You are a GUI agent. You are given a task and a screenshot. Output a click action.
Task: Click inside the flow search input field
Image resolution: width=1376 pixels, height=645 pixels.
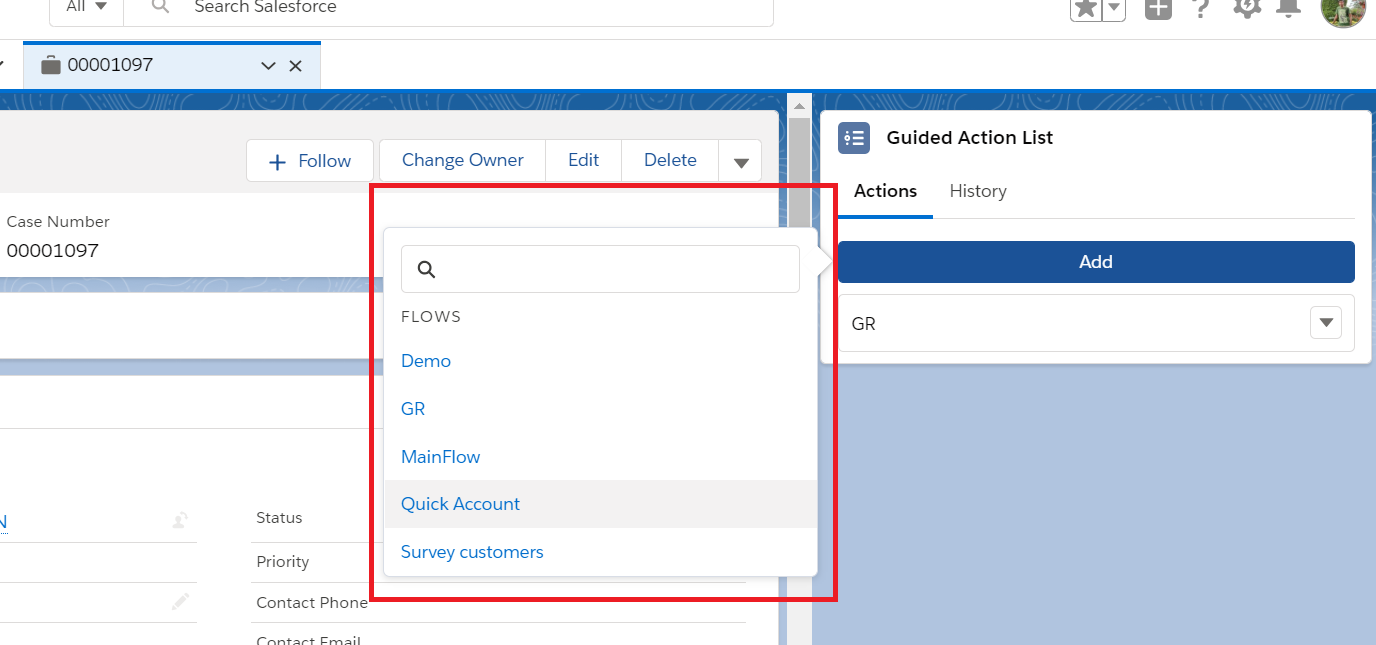(600, 268)
